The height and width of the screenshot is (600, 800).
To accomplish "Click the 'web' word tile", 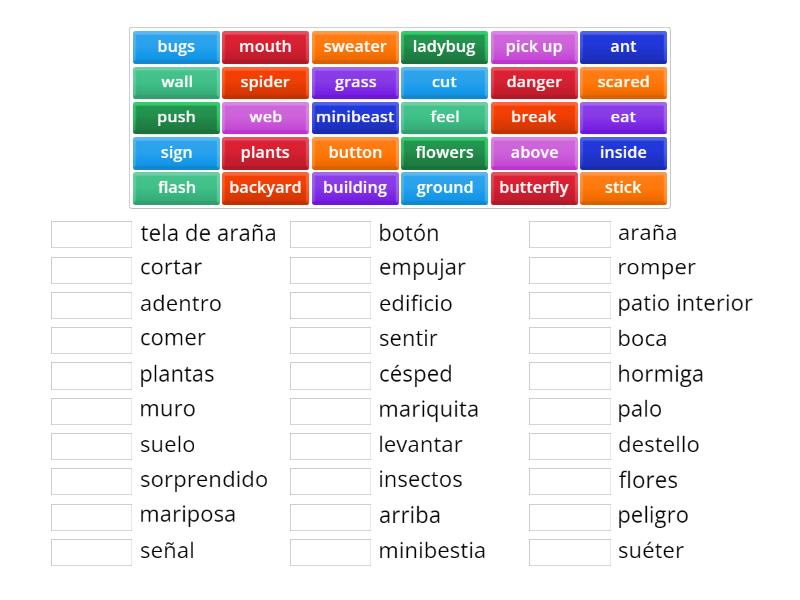I will tap(265, 117).
